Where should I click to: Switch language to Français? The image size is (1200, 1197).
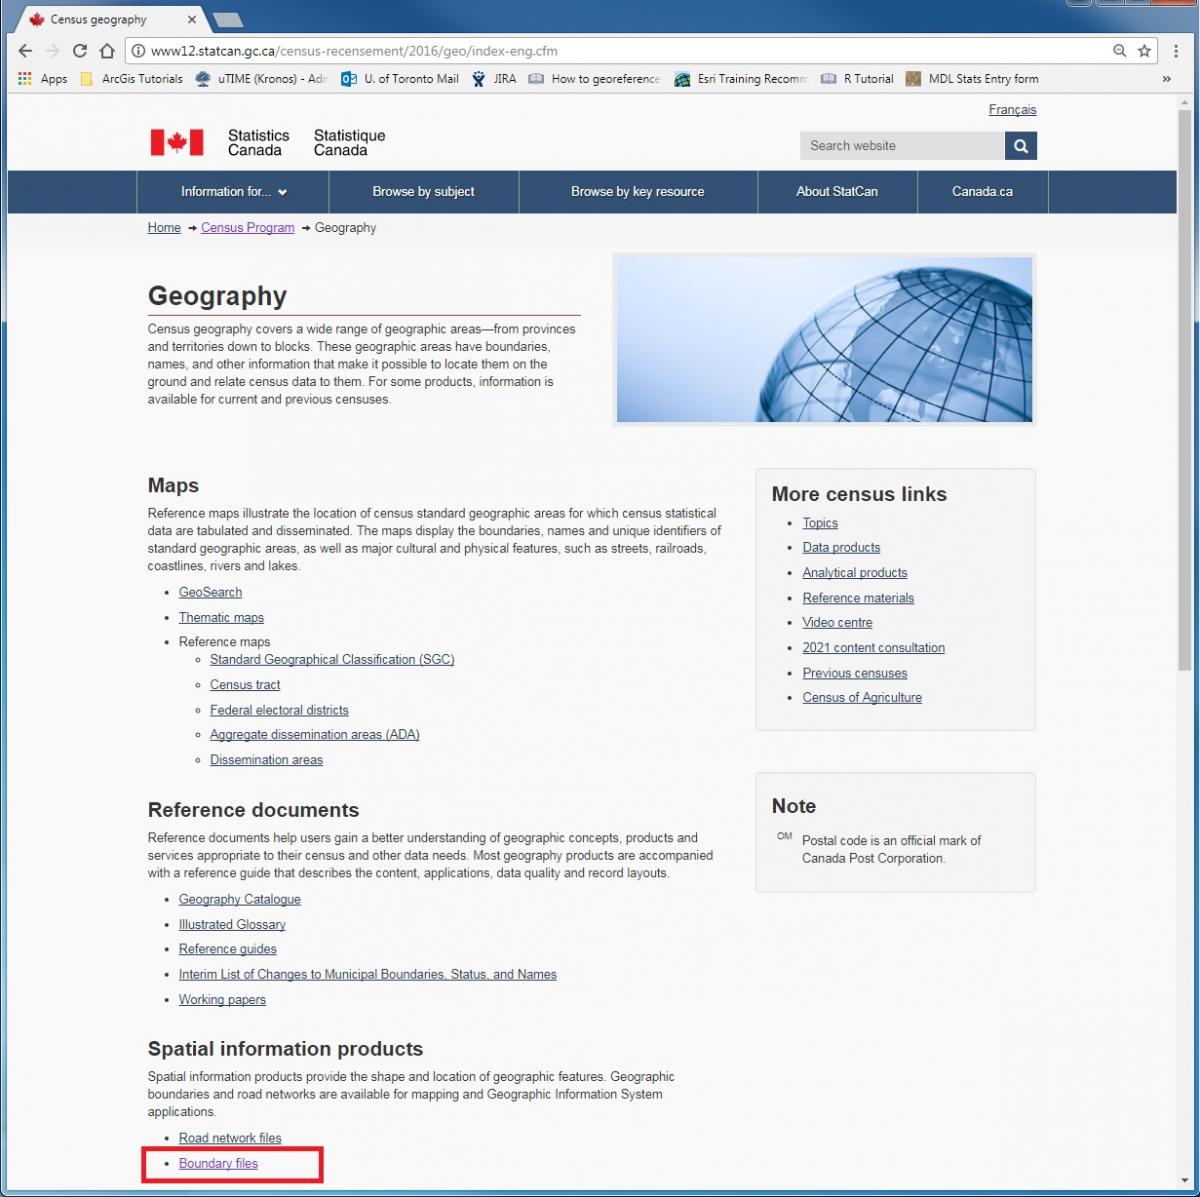point(1012,110)
